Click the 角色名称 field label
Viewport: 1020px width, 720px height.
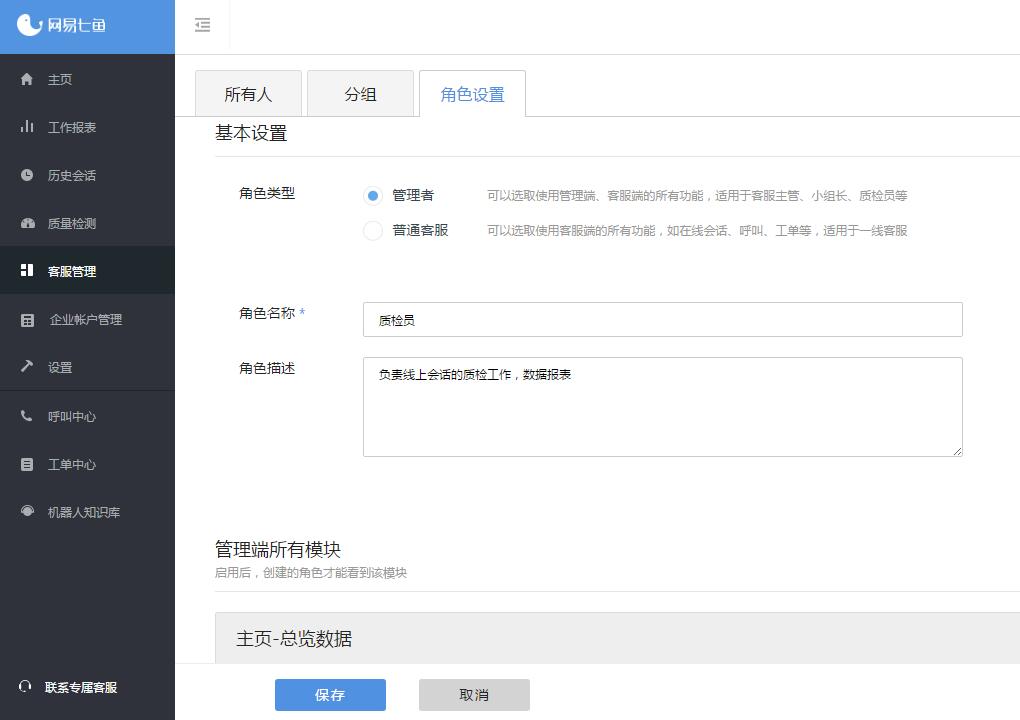(x=267, y=313)
